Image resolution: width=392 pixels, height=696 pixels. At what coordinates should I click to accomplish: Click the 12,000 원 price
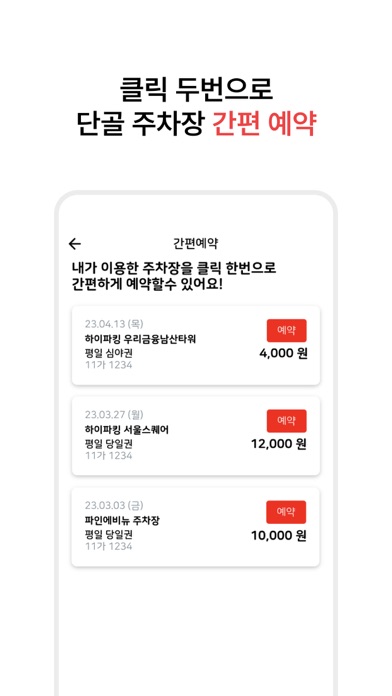[279, 444]
